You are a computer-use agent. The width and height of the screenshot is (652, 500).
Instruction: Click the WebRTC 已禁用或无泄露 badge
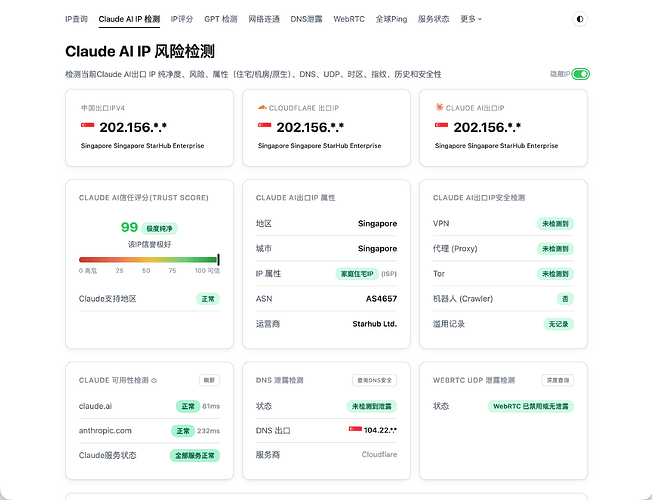531,406
